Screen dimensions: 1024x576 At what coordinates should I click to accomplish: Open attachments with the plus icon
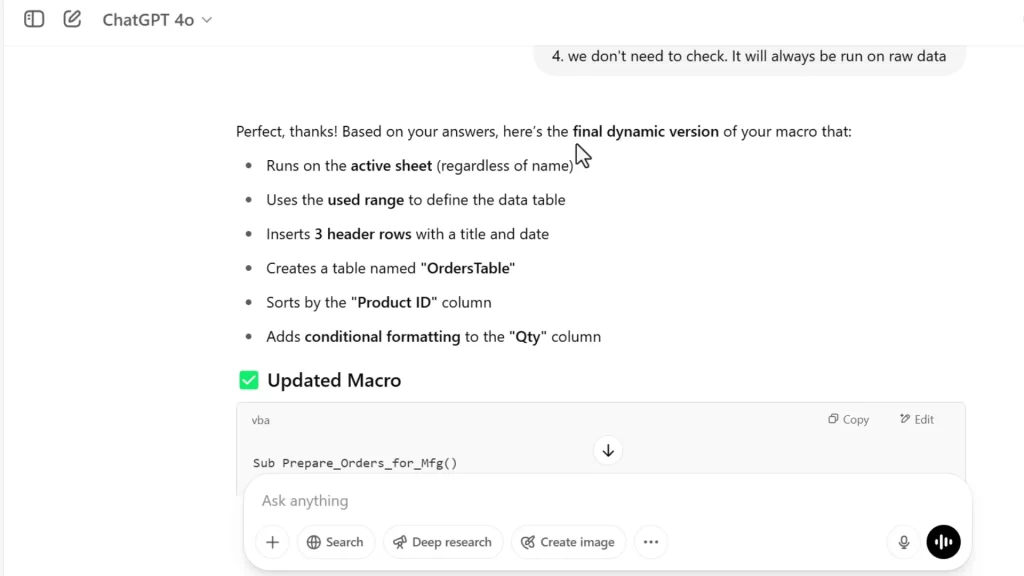[x=272, y=542]
